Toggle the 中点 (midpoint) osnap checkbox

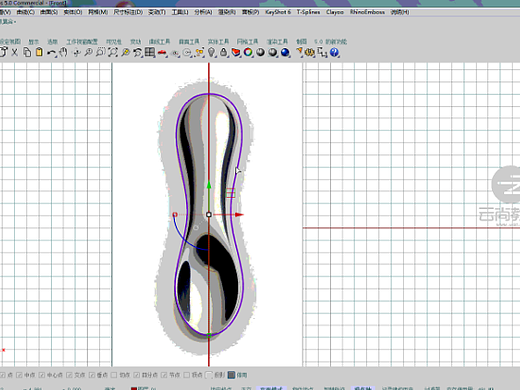click(x=19, y=375)
